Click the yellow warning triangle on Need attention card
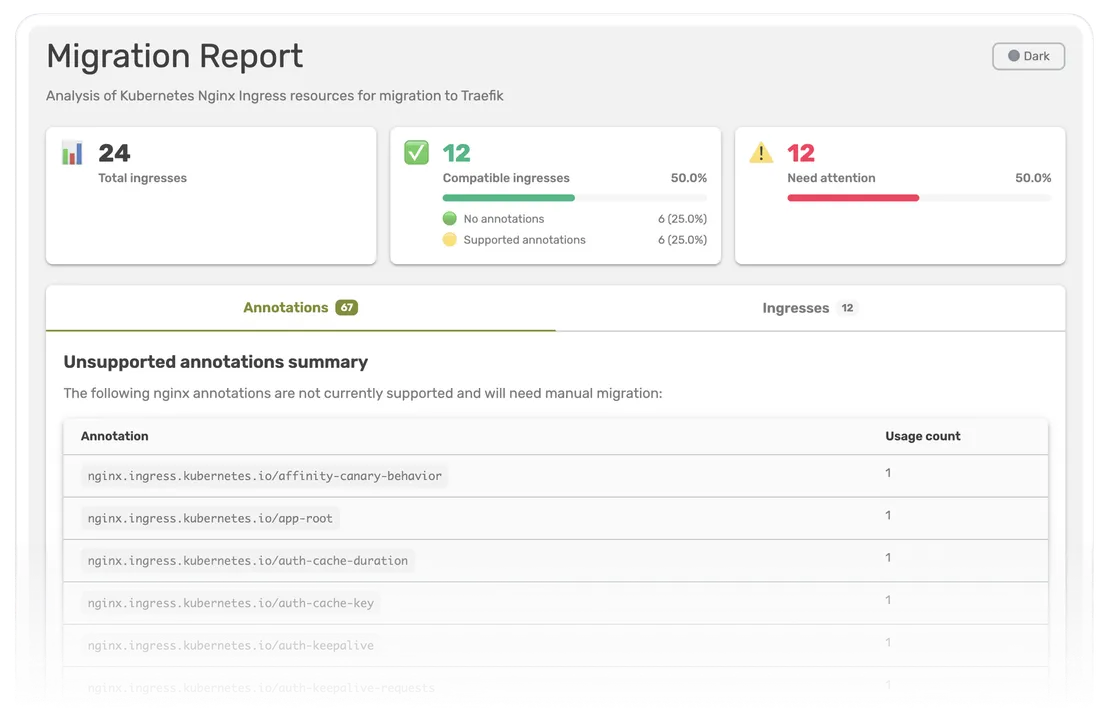Screen dimensions: 1110x708 [x=760, y=152]
